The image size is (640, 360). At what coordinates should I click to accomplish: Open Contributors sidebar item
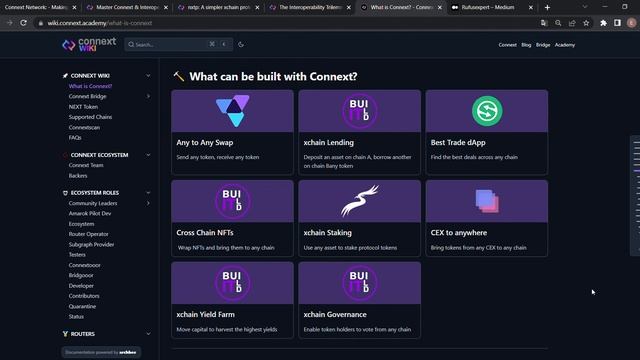84,296
